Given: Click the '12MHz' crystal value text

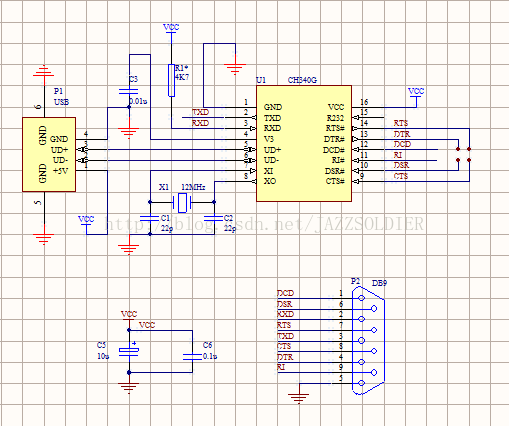Looking at the screenshot, I should [x=193, y=187].
